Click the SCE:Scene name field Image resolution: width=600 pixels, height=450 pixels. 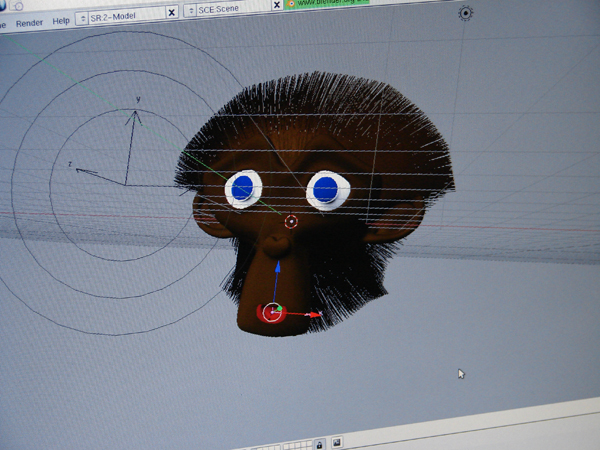point(230,8)
